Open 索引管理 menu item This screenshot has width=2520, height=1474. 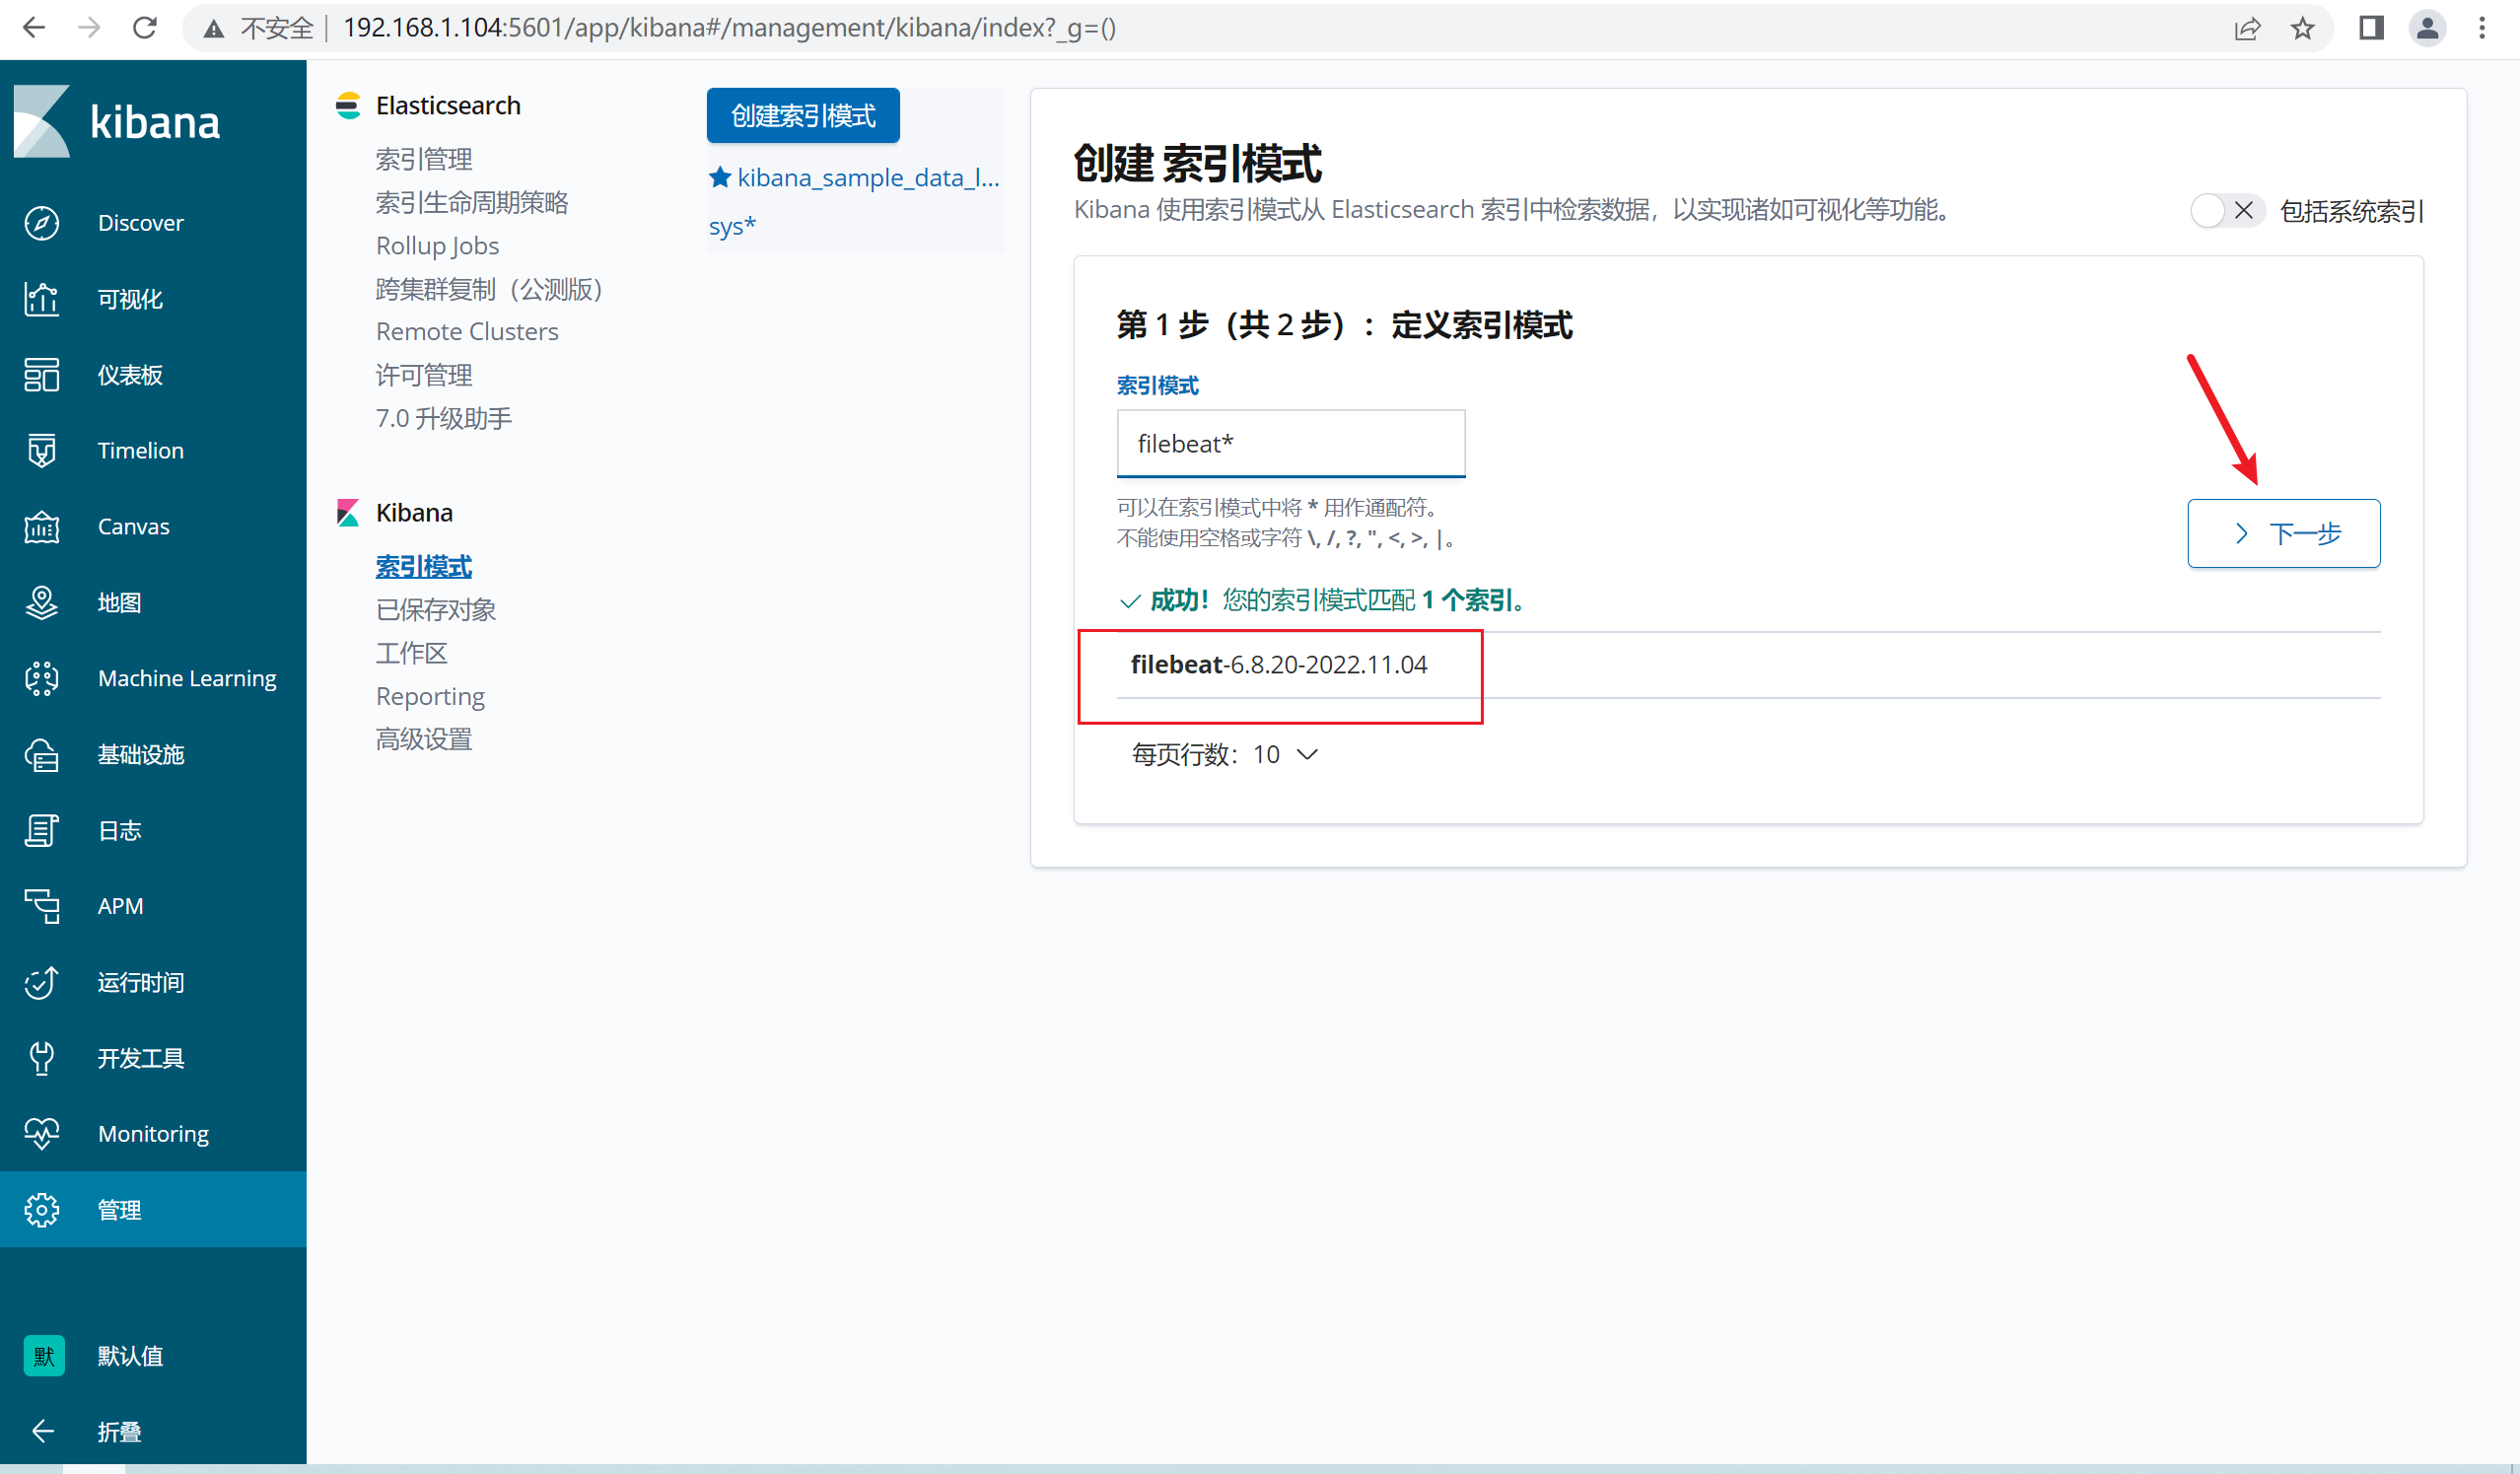pyautogui.click(x=424, y=159)
